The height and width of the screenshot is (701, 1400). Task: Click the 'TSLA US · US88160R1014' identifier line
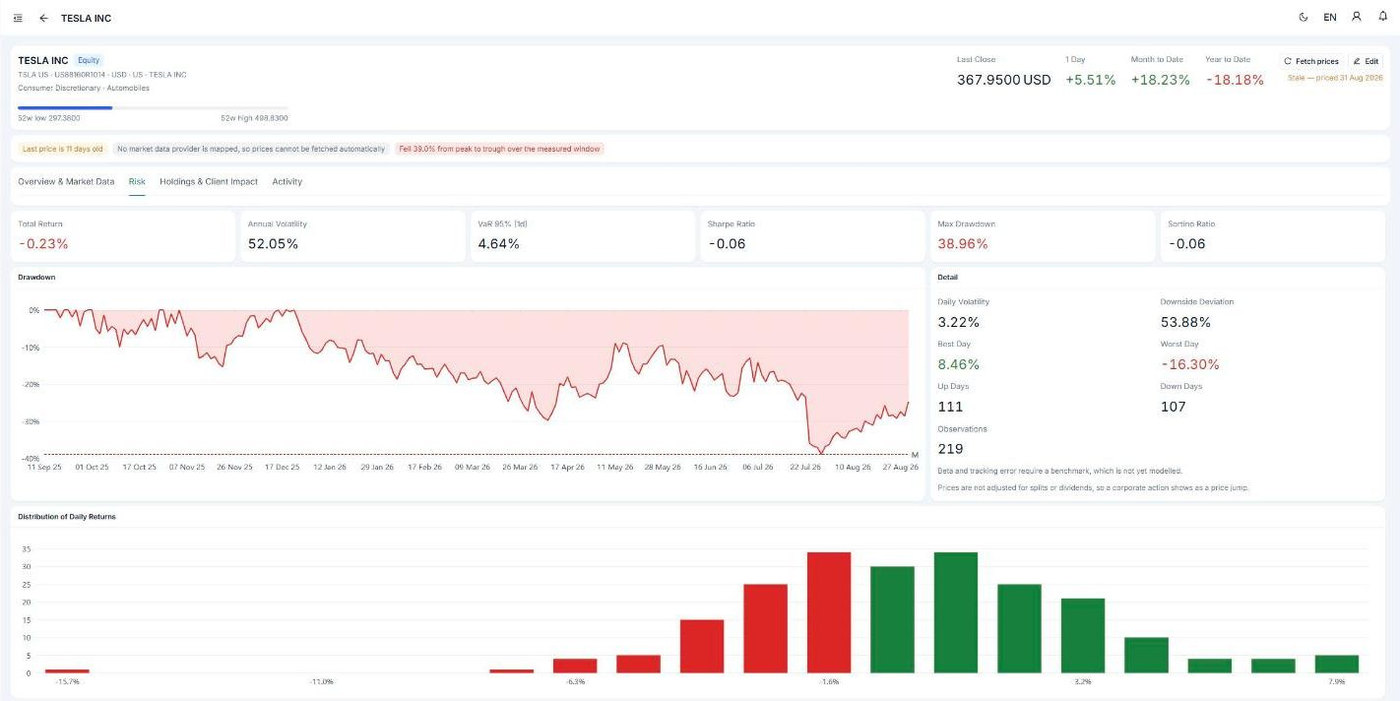click(102, 74)
